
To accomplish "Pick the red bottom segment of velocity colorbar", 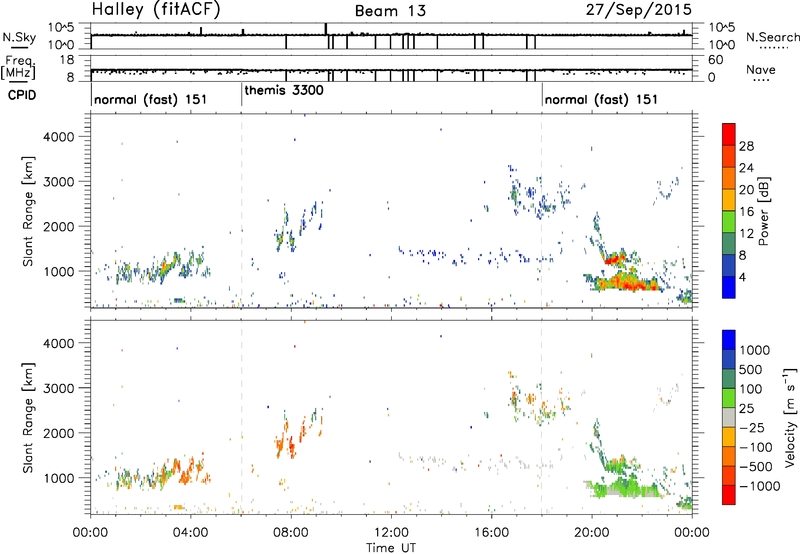I will (x=729, y=494).
